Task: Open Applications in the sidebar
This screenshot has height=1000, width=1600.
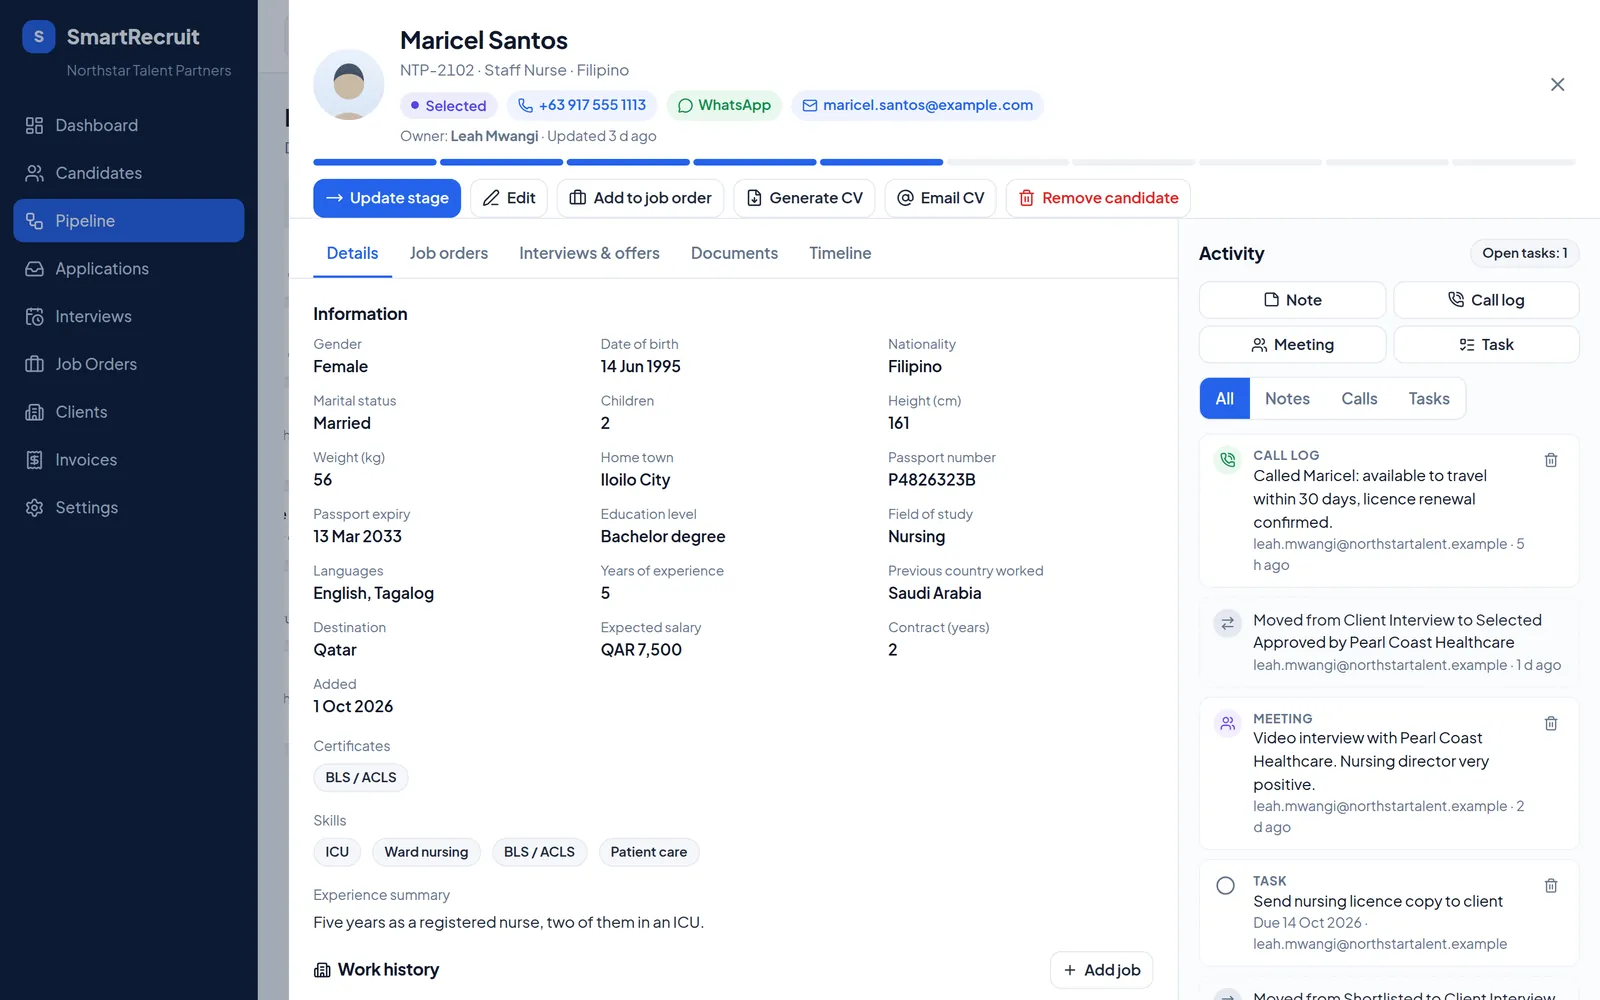Action: [x=128, y=269]
